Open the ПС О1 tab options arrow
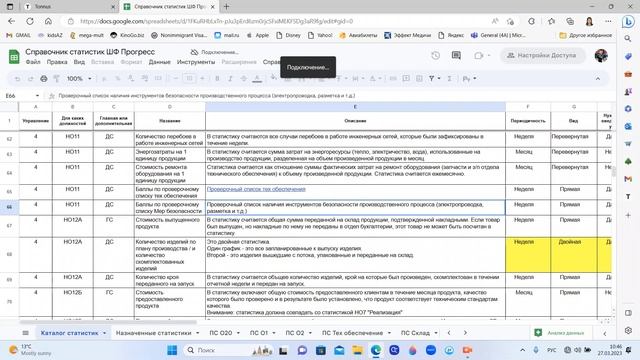The width and height of the screenshot is (640, 360). click(x=273, y=333)
